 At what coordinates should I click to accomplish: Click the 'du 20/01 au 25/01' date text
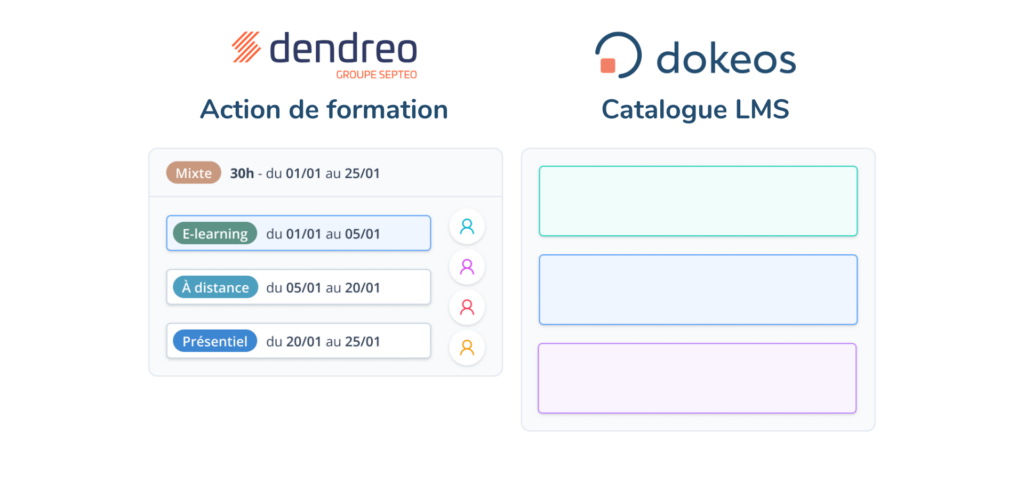(x=323, y=342)
